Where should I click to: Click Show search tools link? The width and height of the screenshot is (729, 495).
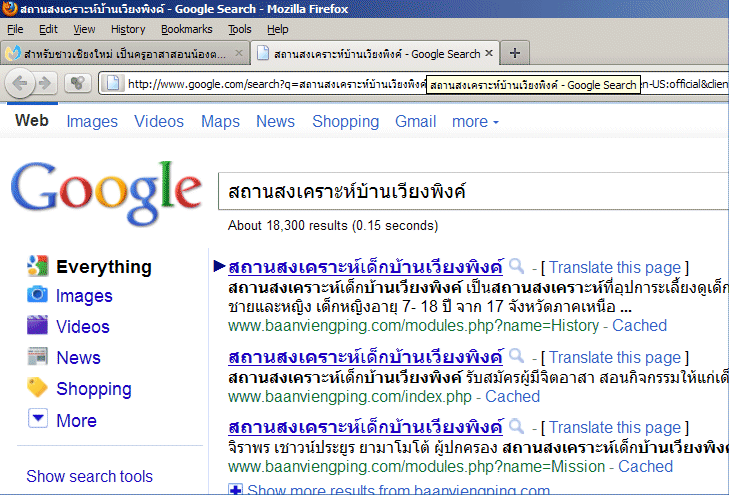click(89, 476)
